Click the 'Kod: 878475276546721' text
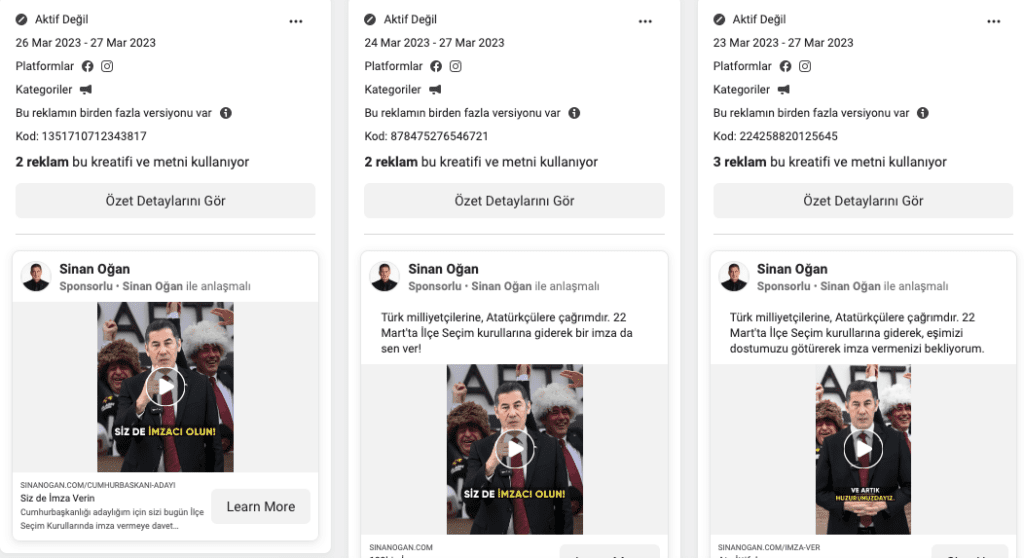The width and height of the screenshot is (1024, 558). (x=426, y=136)
